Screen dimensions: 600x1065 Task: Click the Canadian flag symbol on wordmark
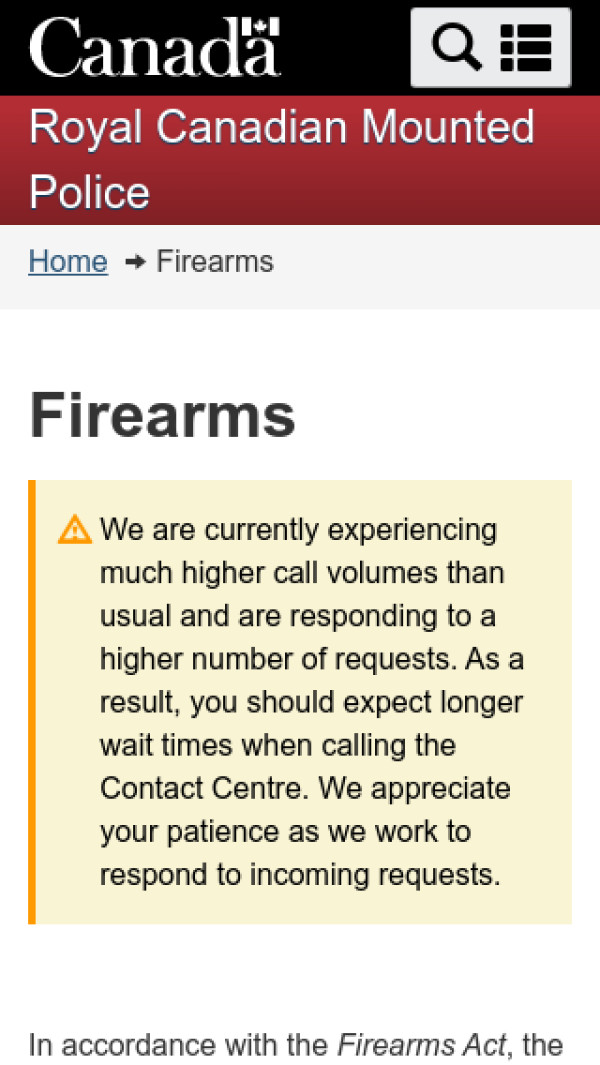(261, 26)
